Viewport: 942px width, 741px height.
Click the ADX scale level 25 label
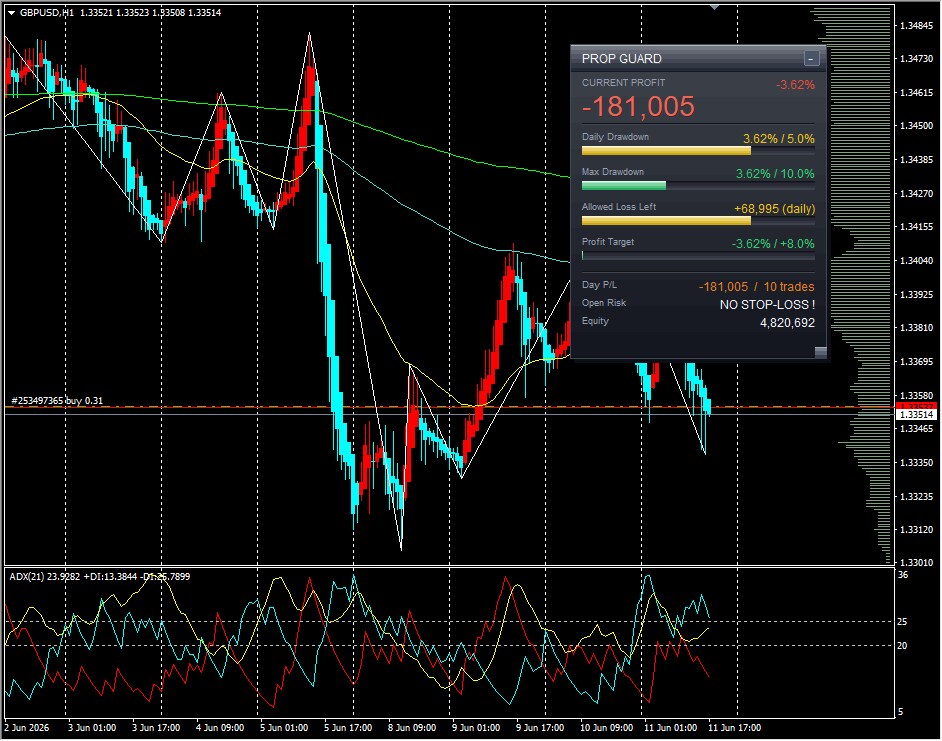pyautogui.click(x=902, y=622)
